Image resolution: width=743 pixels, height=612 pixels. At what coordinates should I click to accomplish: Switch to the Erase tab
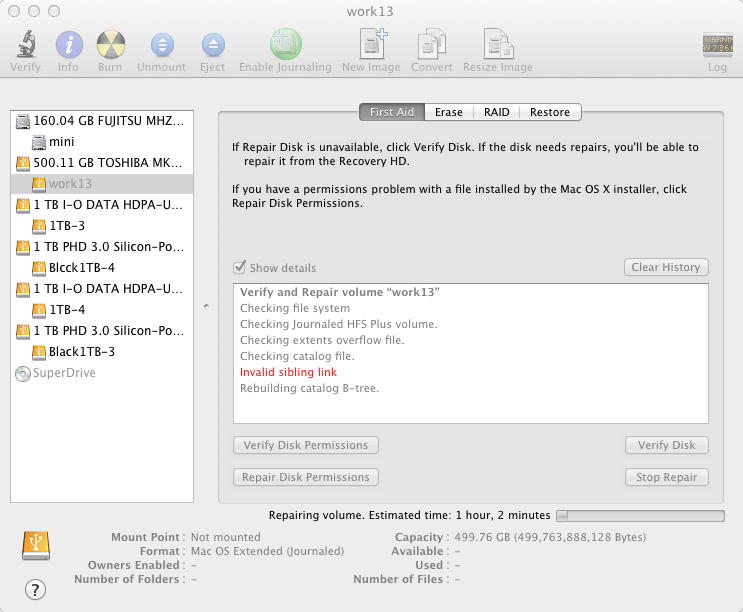click(449, 112)
